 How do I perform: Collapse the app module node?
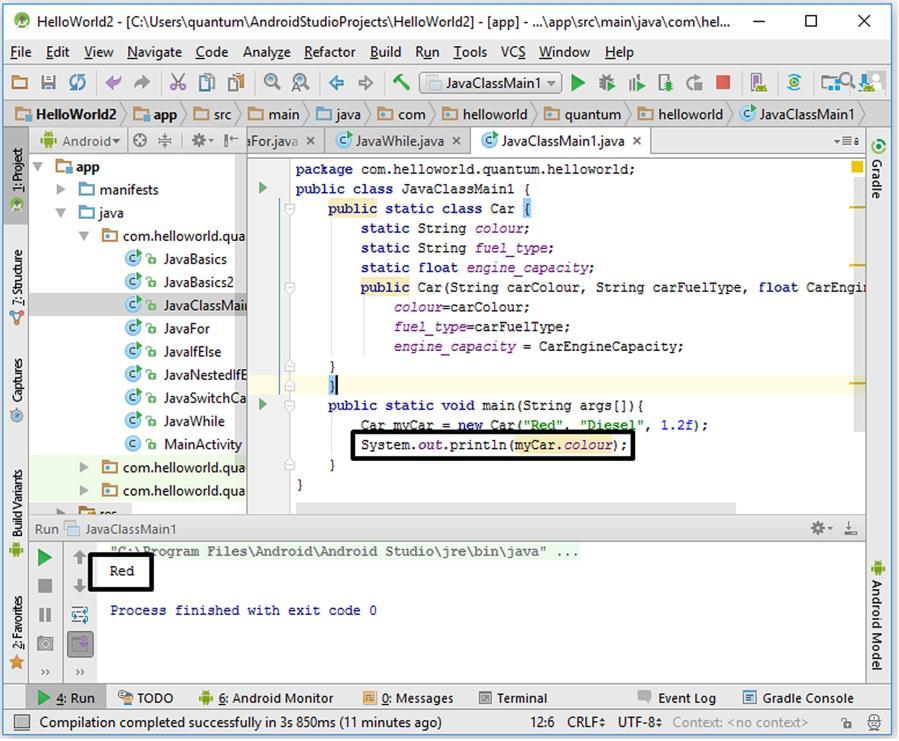[x=38, y=167]
